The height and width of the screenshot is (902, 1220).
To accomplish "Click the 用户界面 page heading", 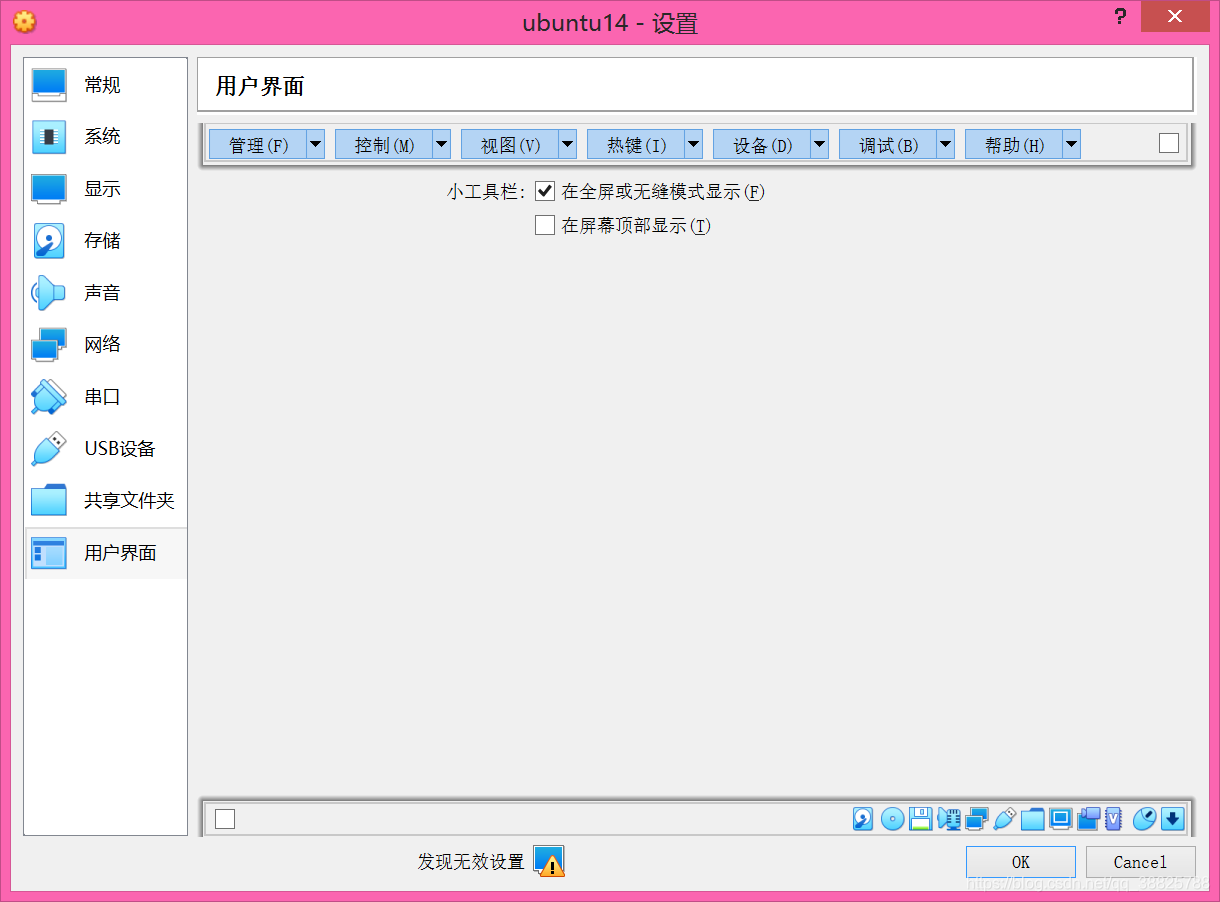I will pos(260,86).
